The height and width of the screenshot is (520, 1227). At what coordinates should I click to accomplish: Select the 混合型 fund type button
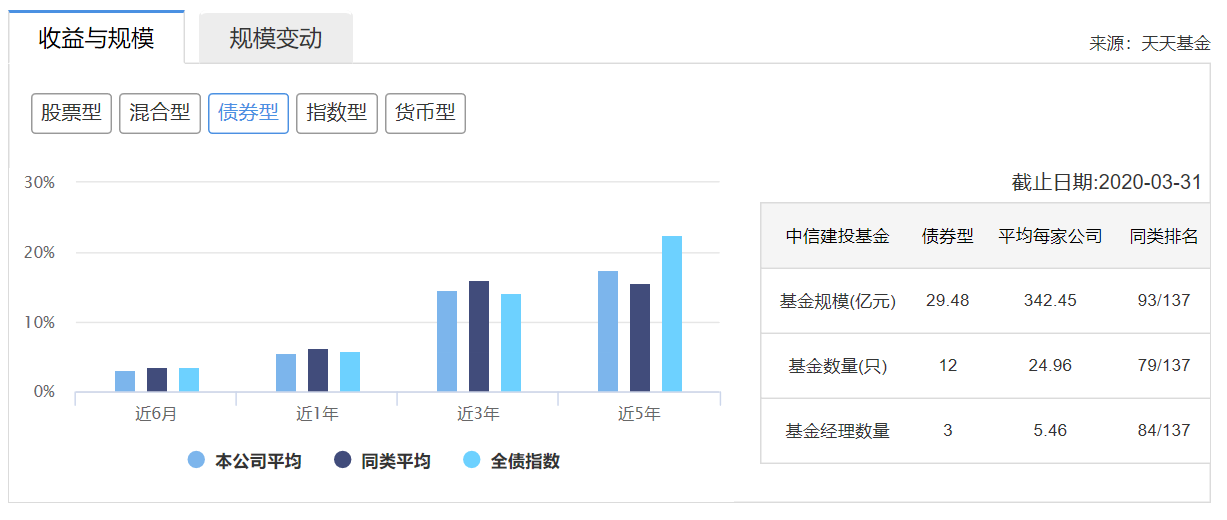[x=160, y=113]
